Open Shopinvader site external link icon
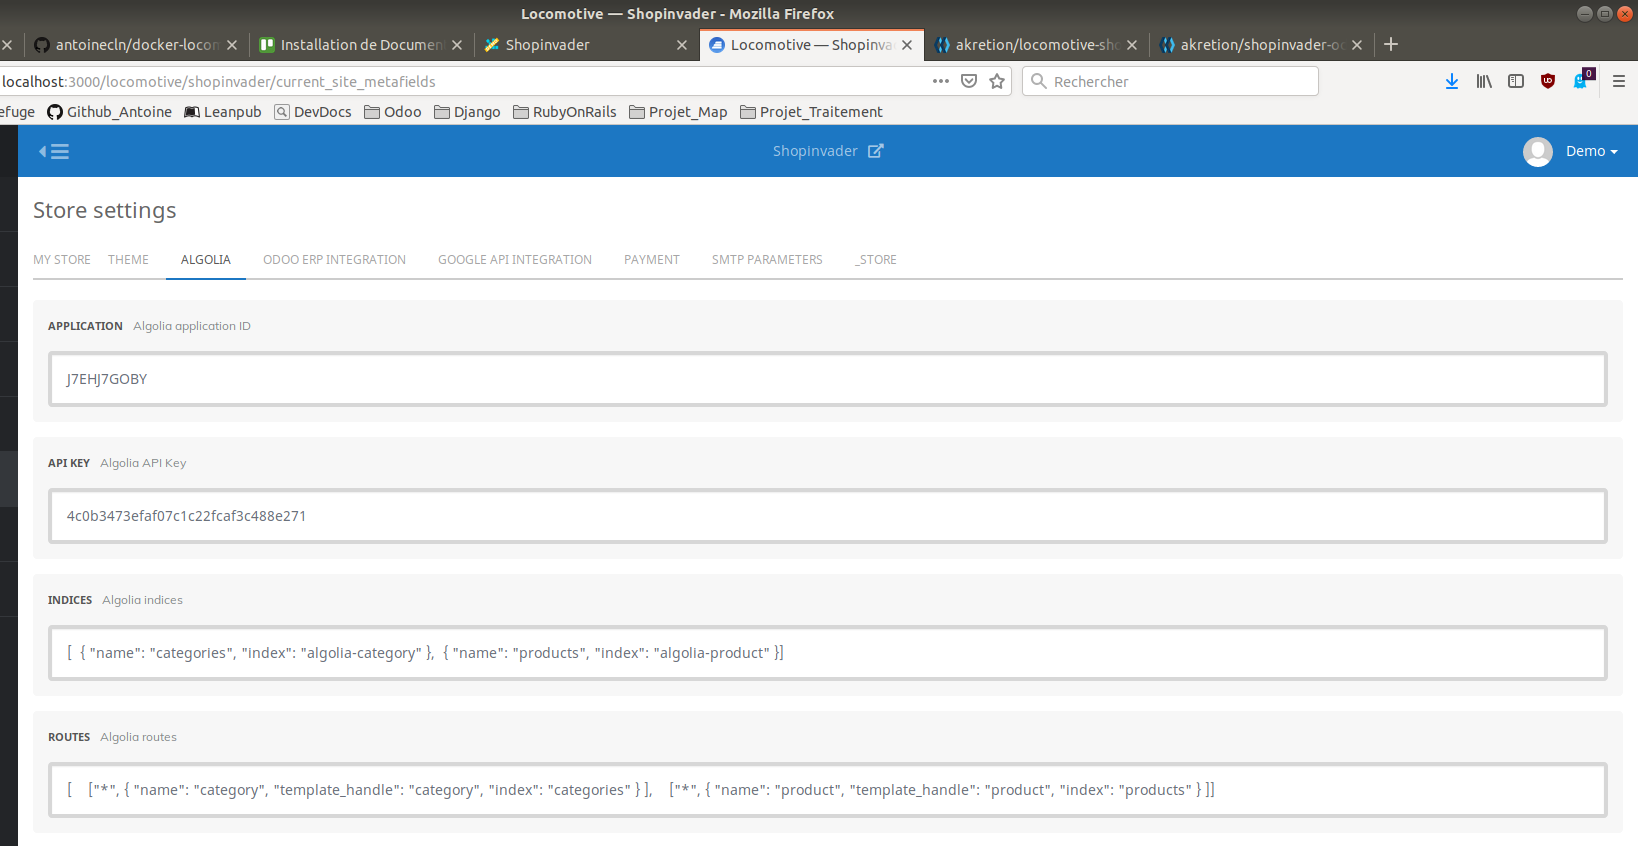 (x=876, y=151)
